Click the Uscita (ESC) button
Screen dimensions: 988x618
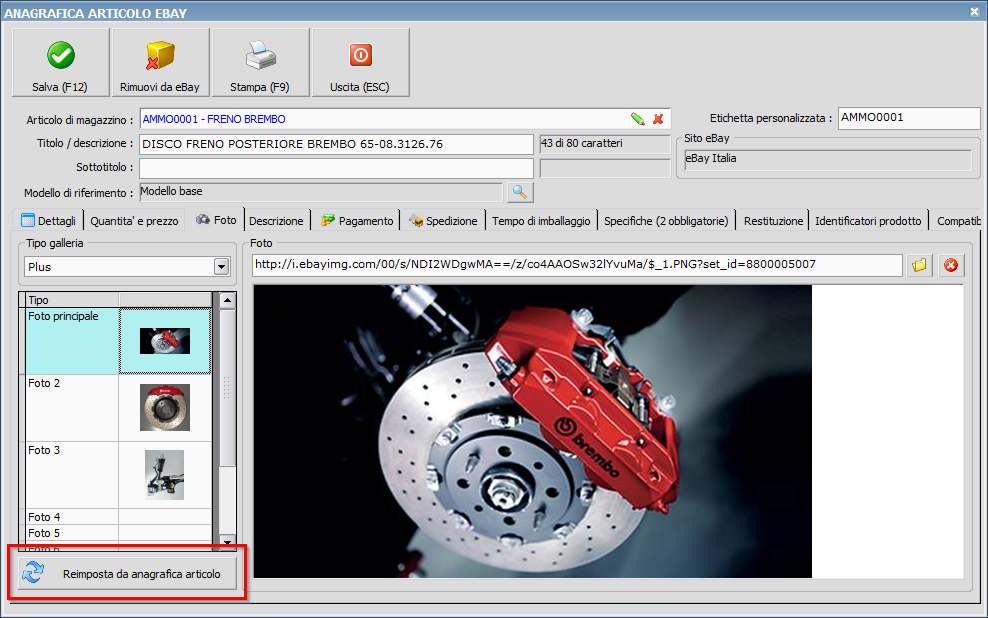tap(360, 62)
